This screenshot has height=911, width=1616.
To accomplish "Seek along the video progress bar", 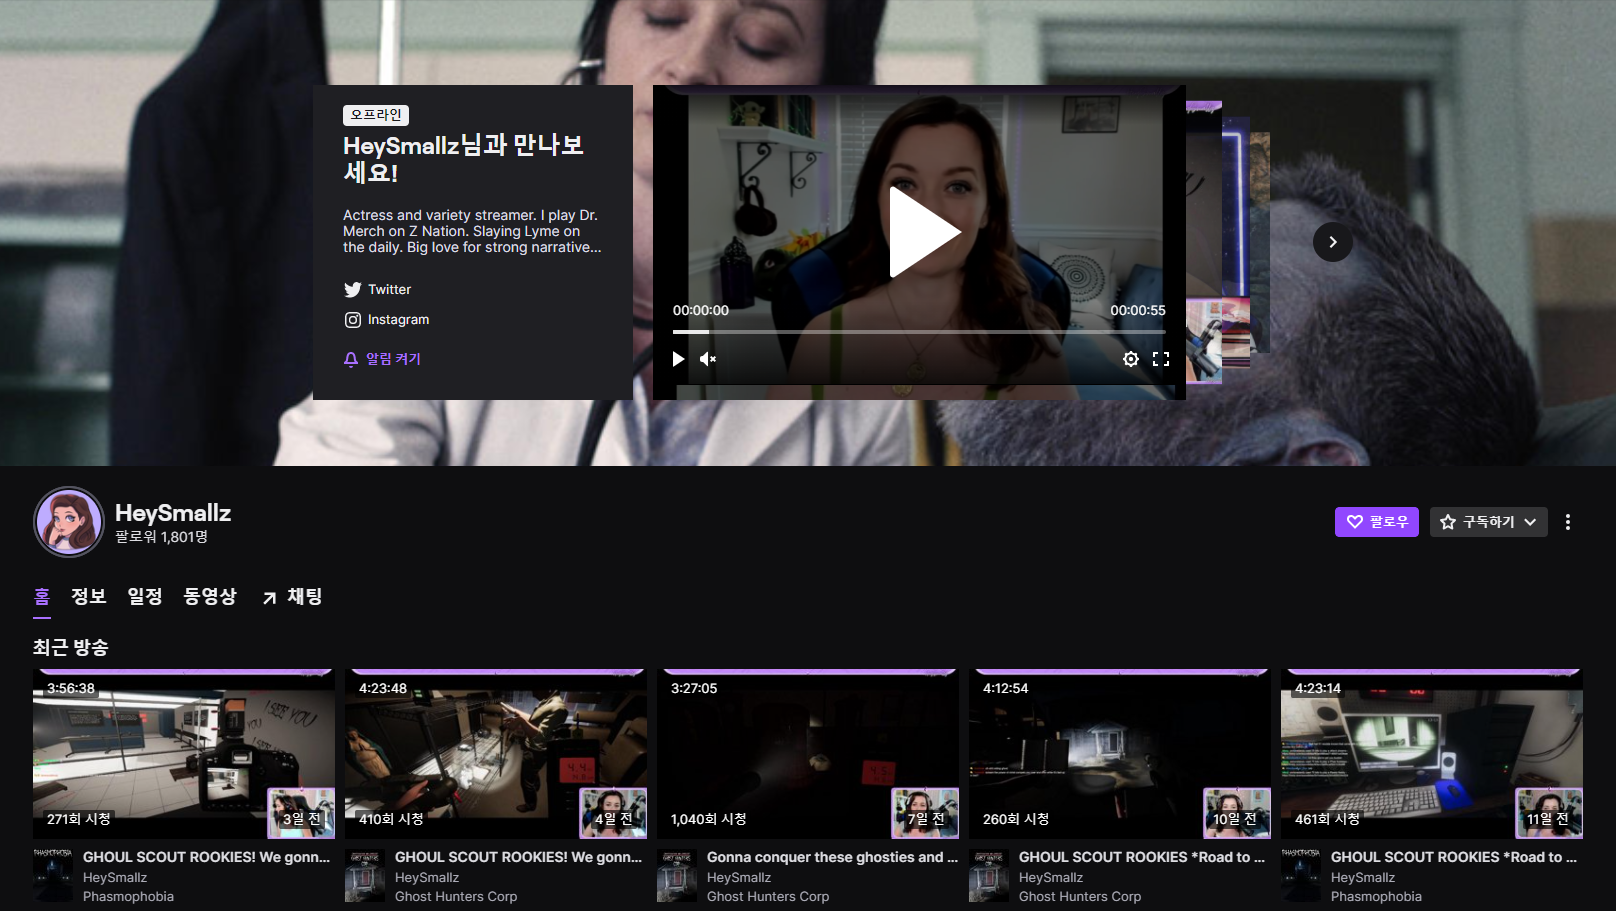I will click(919, 332).
